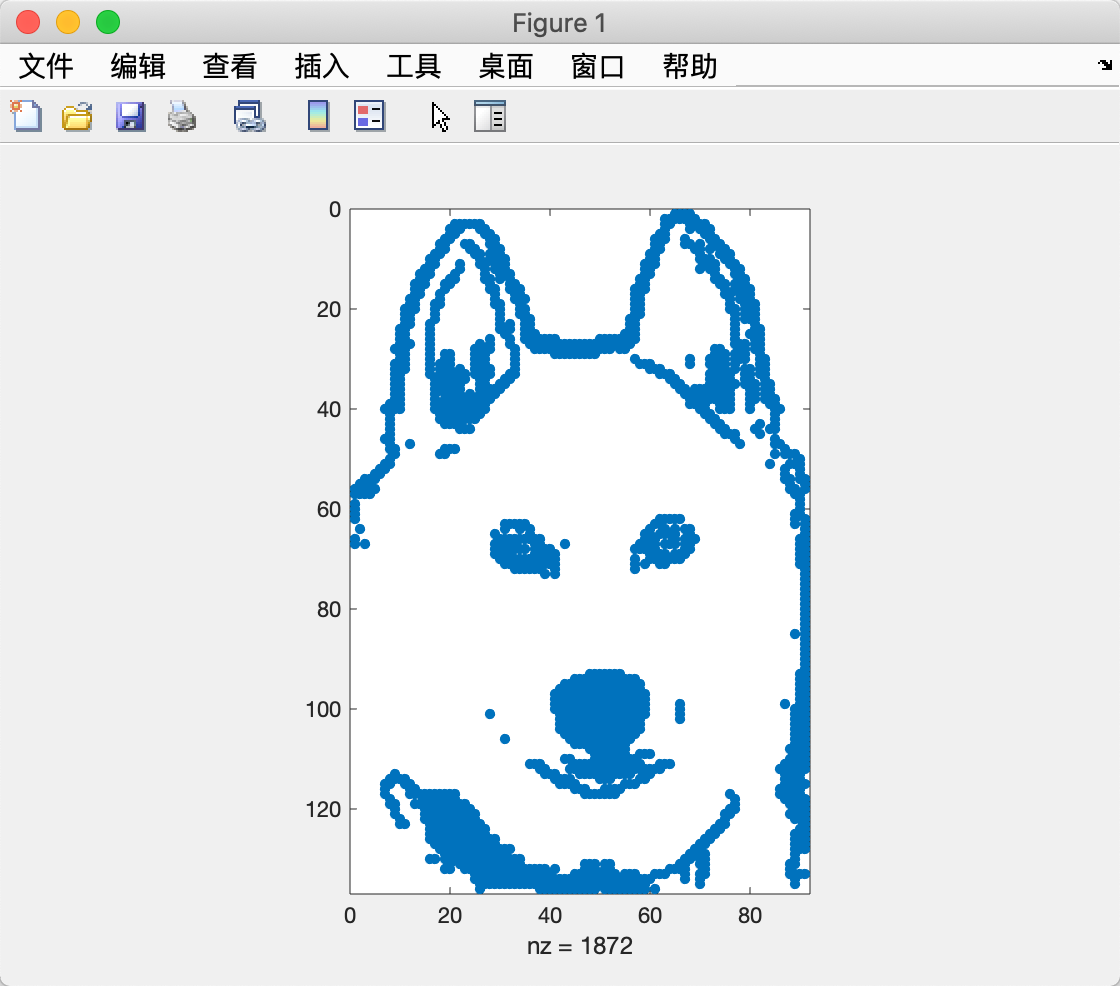Save the current figure

click(129, 116)
